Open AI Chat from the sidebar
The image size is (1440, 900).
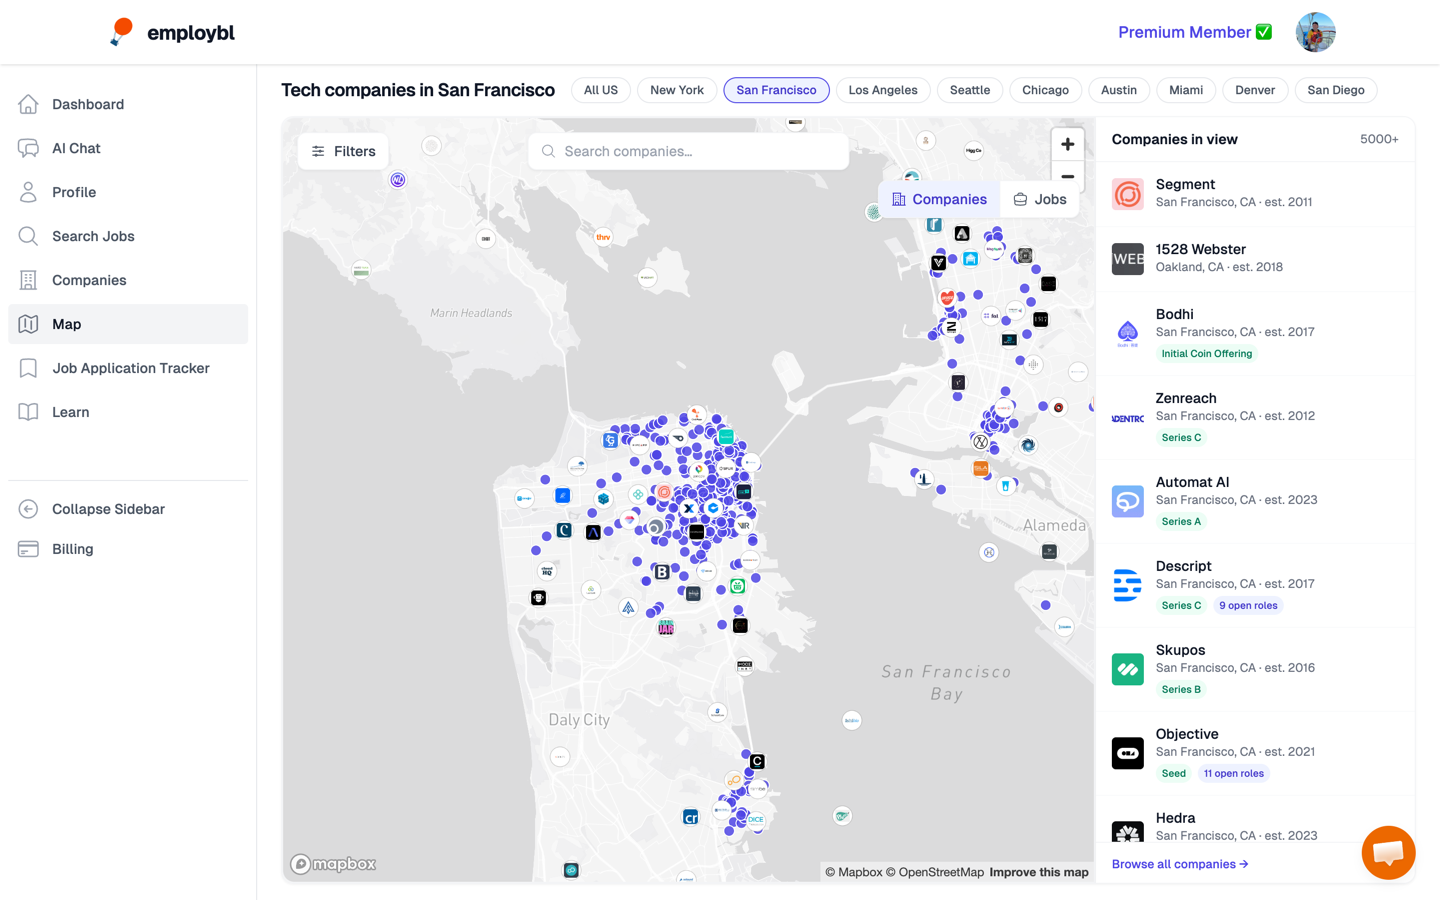click(128, 148)
